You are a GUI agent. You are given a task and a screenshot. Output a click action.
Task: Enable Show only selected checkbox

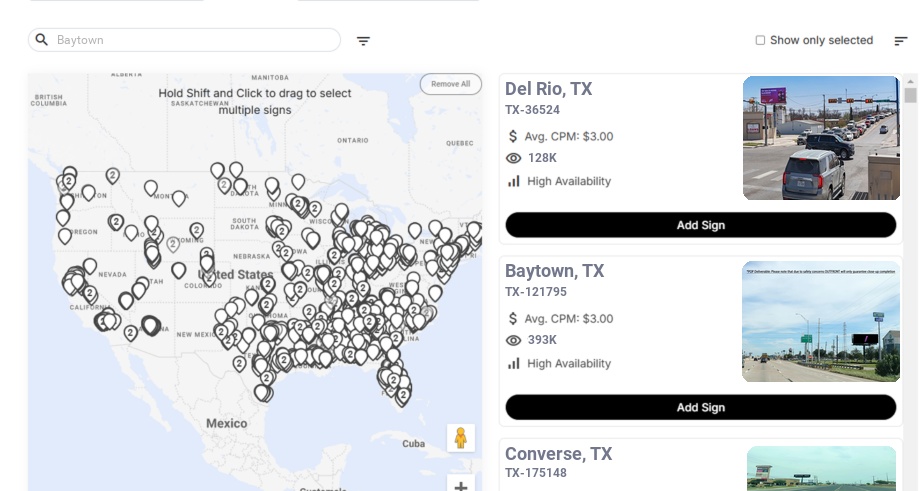760,41
